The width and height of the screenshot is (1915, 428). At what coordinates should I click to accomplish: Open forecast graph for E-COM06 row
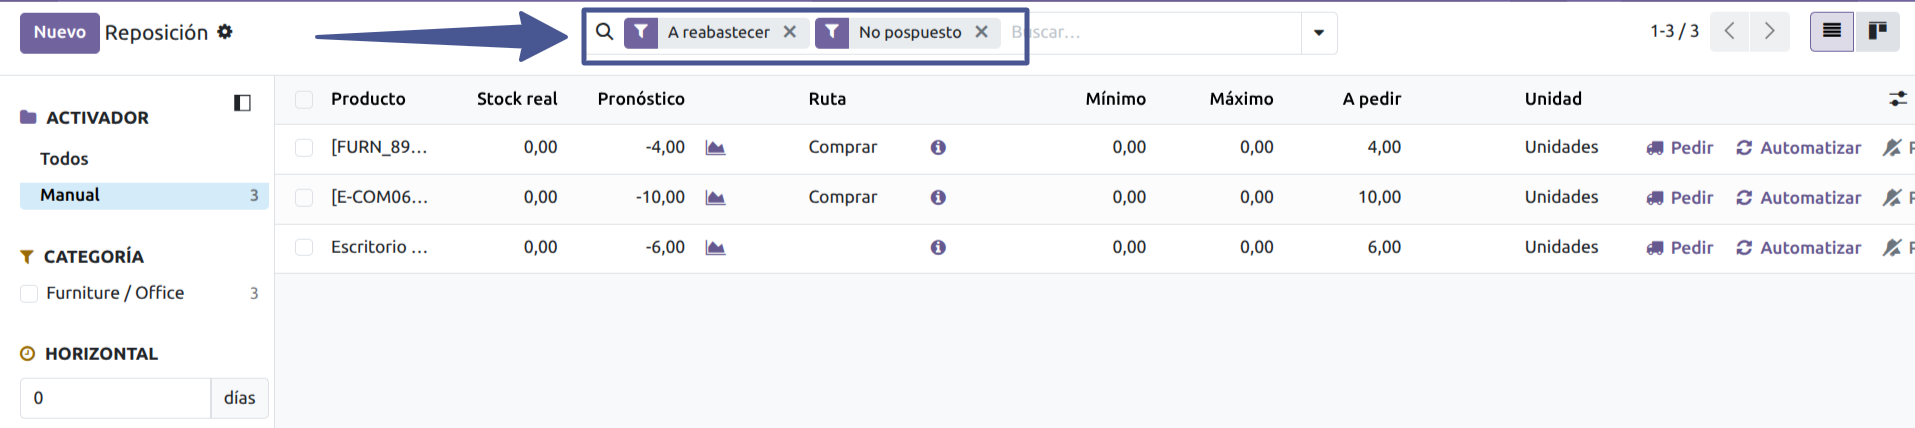coord(715,198)
